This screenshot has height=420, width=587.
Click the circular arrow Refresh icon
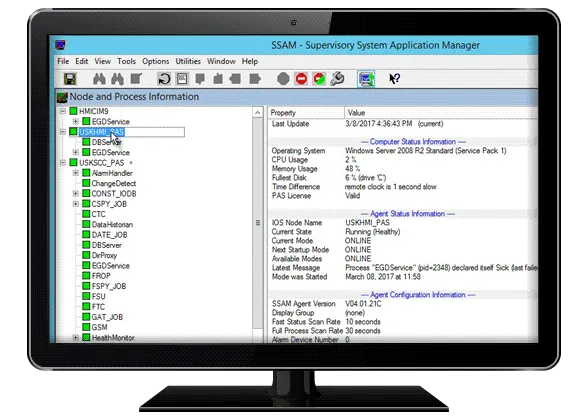click(x=164, y=79)
